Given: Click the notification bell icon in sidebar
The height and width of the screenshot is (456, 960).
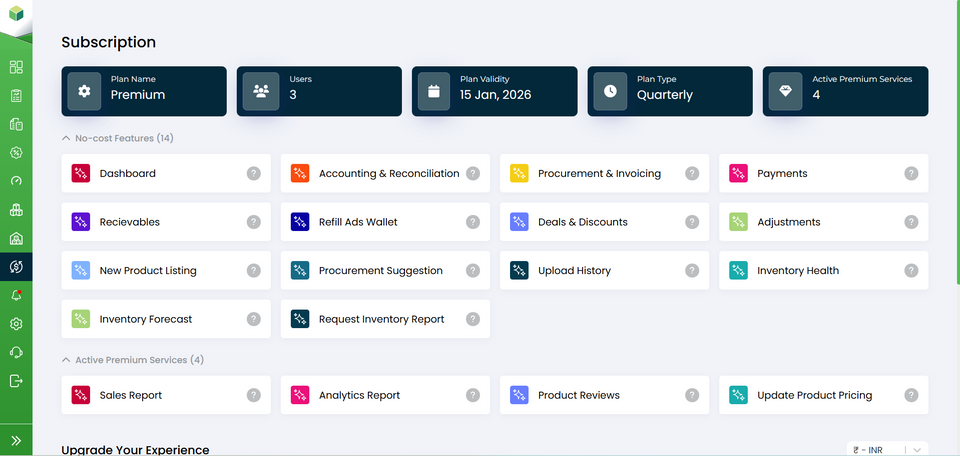Looking at the screenshot, I should (16, 296).
